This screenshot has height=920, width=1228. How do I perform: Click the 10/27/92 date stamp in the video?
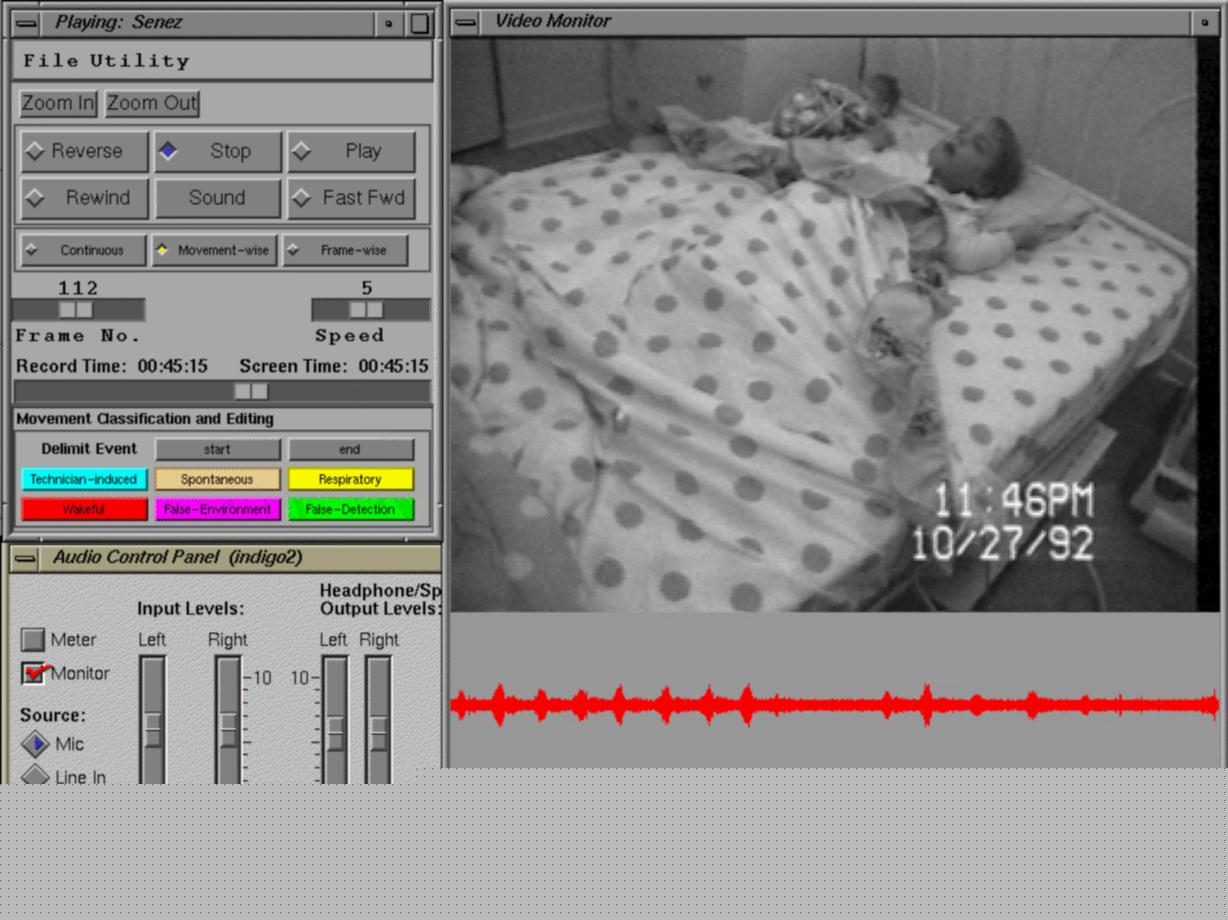click(1002, 543)
